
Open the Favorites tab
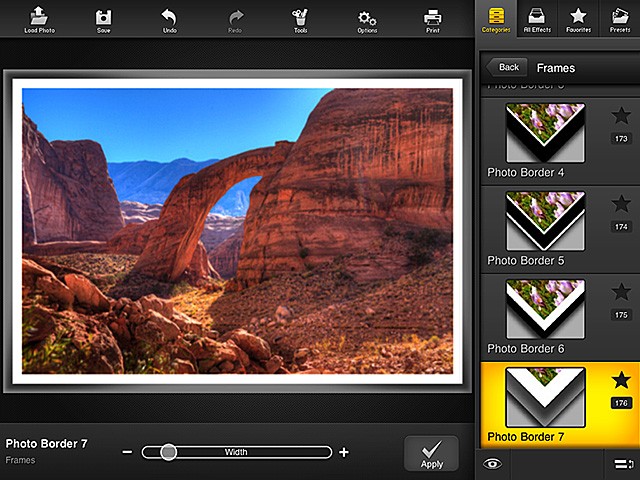pos(578,18)
